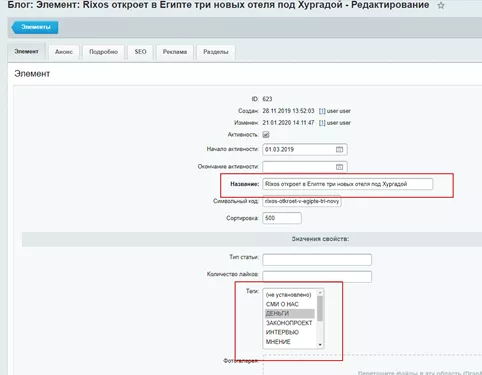Viewport: 482px width, 375px height.
Task: Click user link [1] in Создан row
Action: (x=322, y=111)
